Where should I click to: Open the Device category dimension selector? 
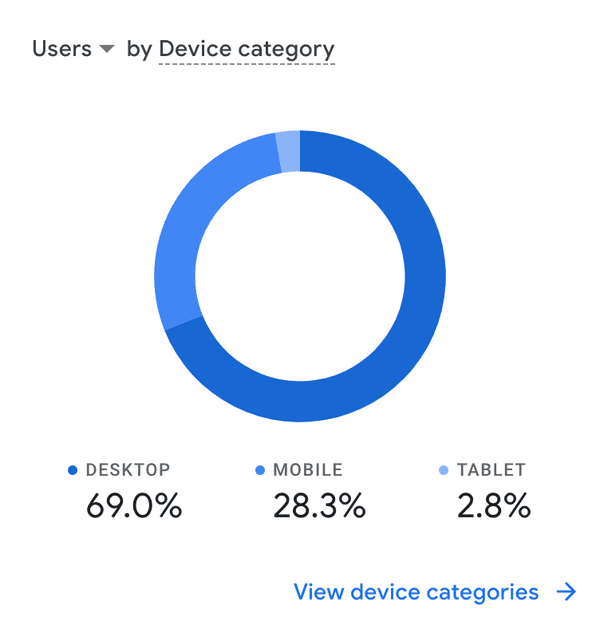(246, 48)
